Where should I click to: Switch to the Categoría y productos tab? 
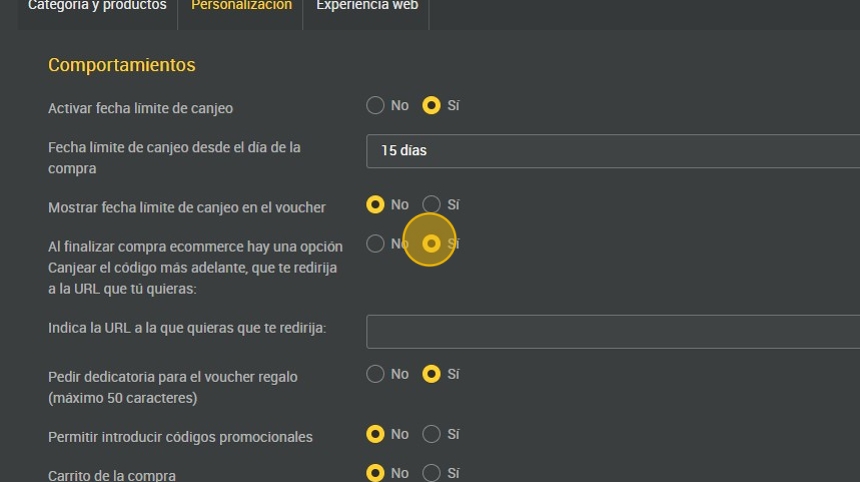click(x=97, y=6)
